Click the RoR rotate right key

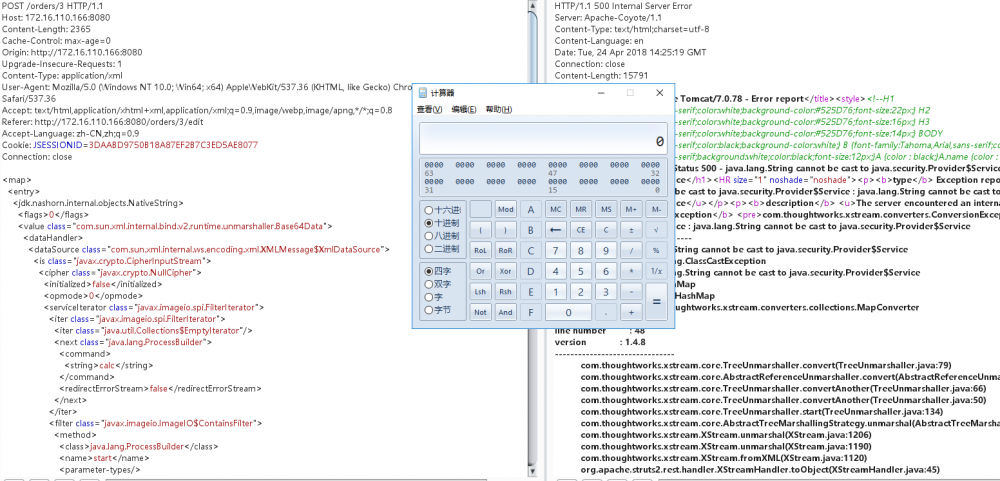click(x=506, y=251)
